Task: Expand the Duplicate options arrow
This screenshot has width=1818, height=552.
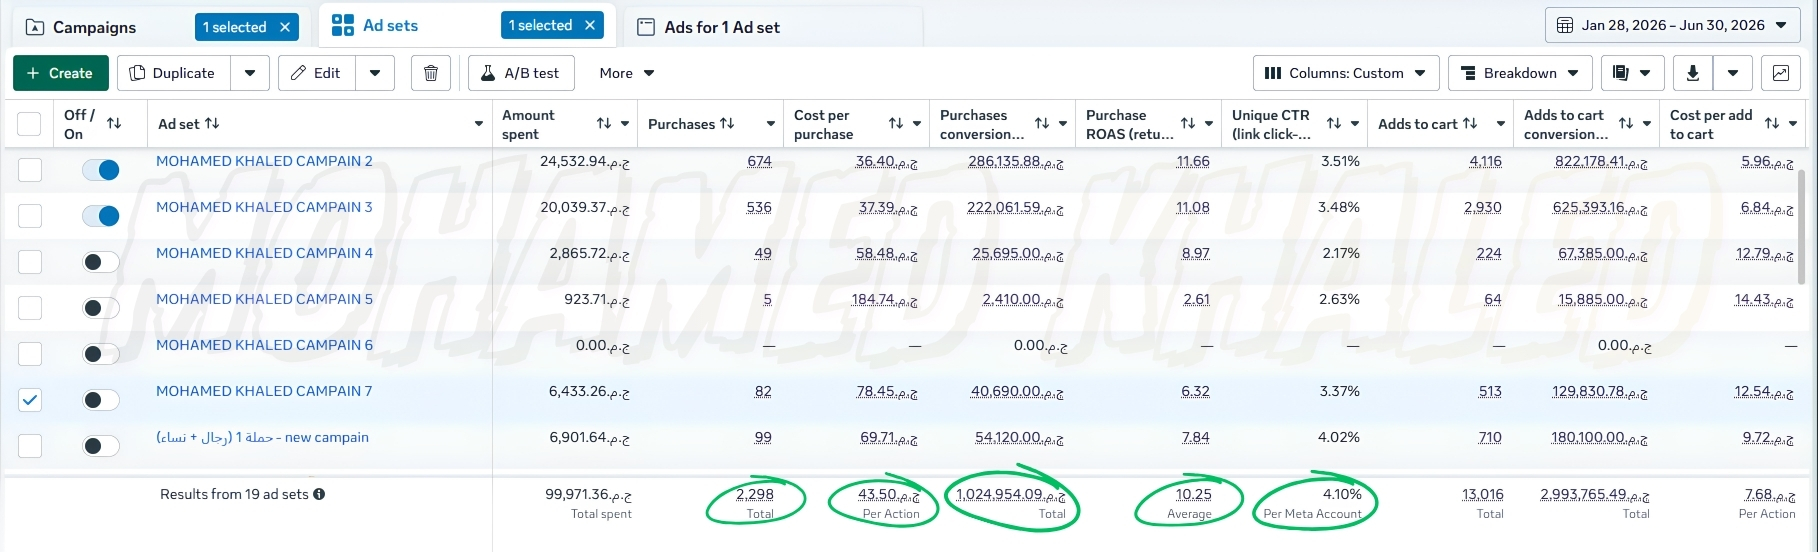Action: tap(250, 73)
